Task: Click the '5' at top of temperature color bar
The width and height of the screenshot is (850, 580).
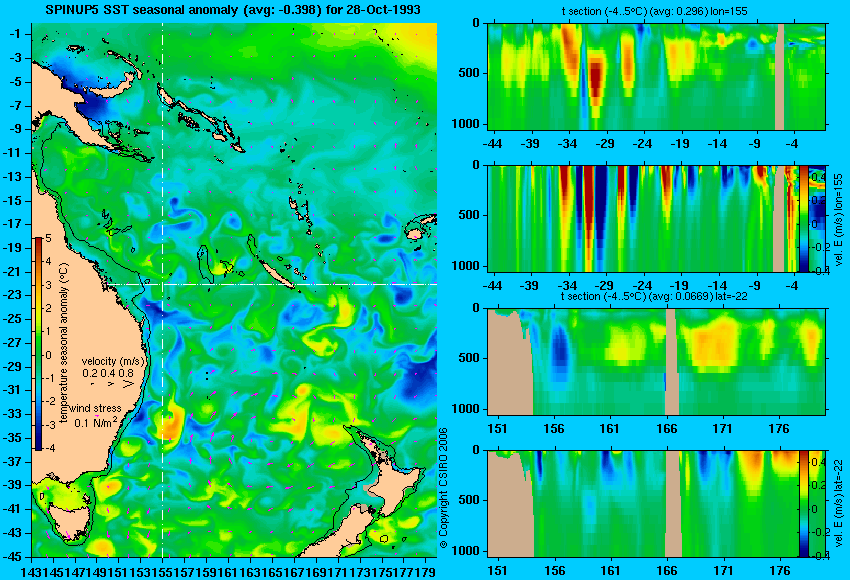Action: [x=48, y=238]
